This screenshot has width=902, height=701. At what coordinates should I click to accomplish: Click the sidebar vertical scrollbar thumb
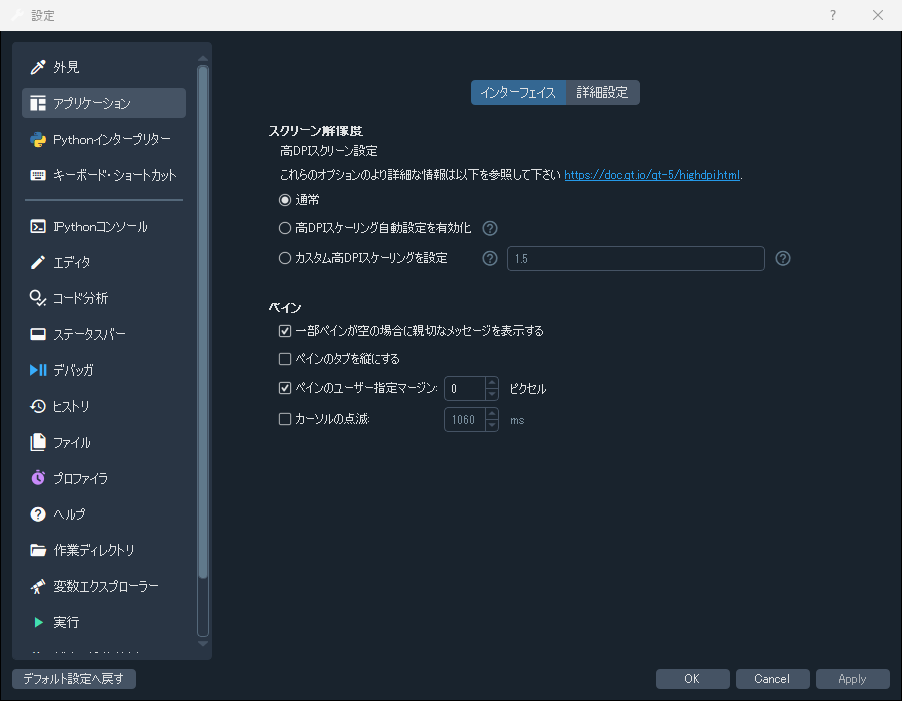[202, 322]
